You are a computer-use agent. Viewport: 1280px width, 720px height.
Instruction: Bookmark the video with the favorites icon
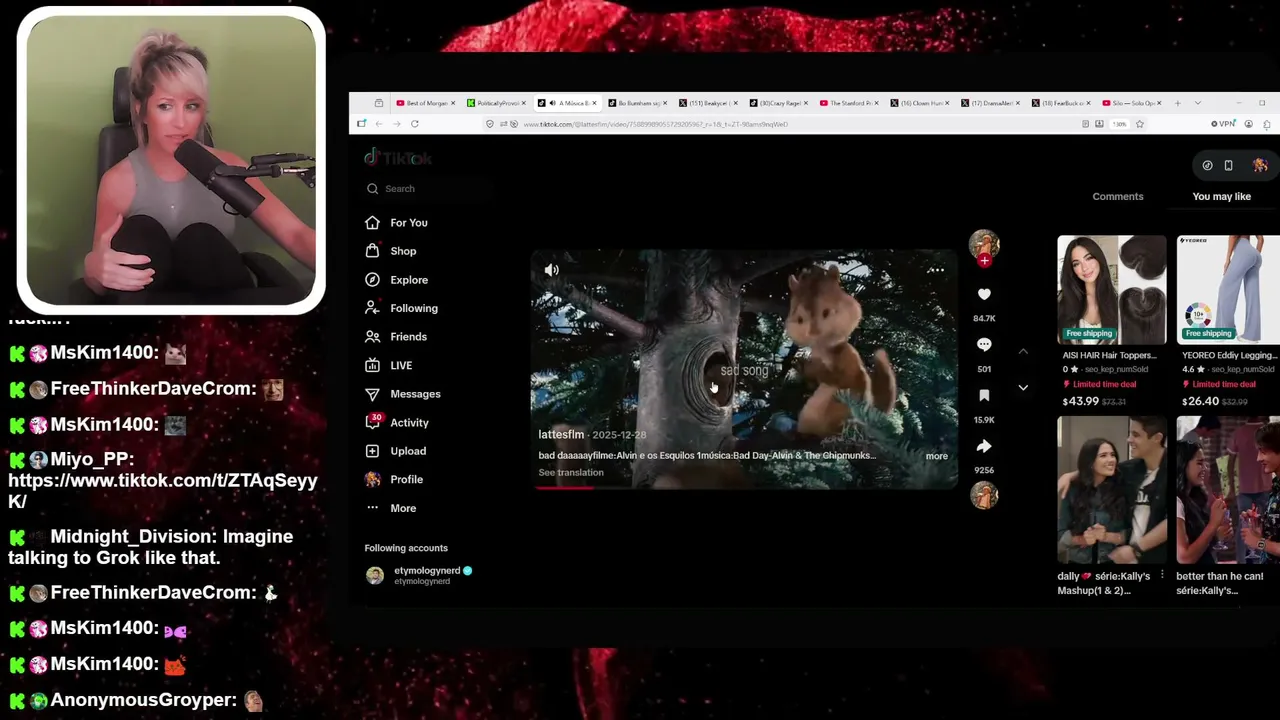(984, 396)
